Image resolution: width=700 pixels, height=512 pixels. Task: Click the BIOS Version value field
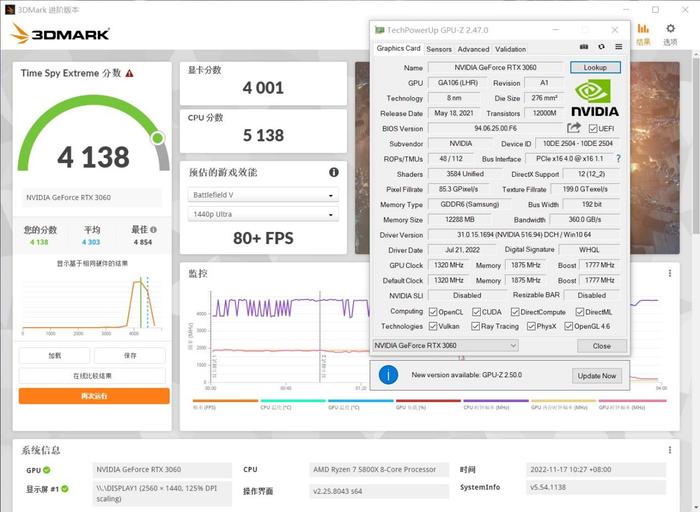click(x=496, y=129)
